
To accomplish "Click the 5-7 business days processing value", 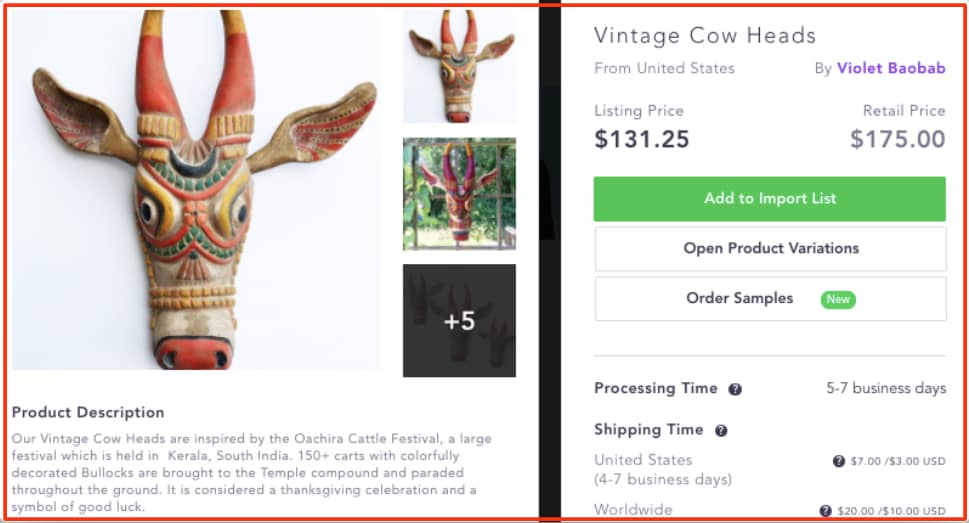I will (x=885, y=388).
